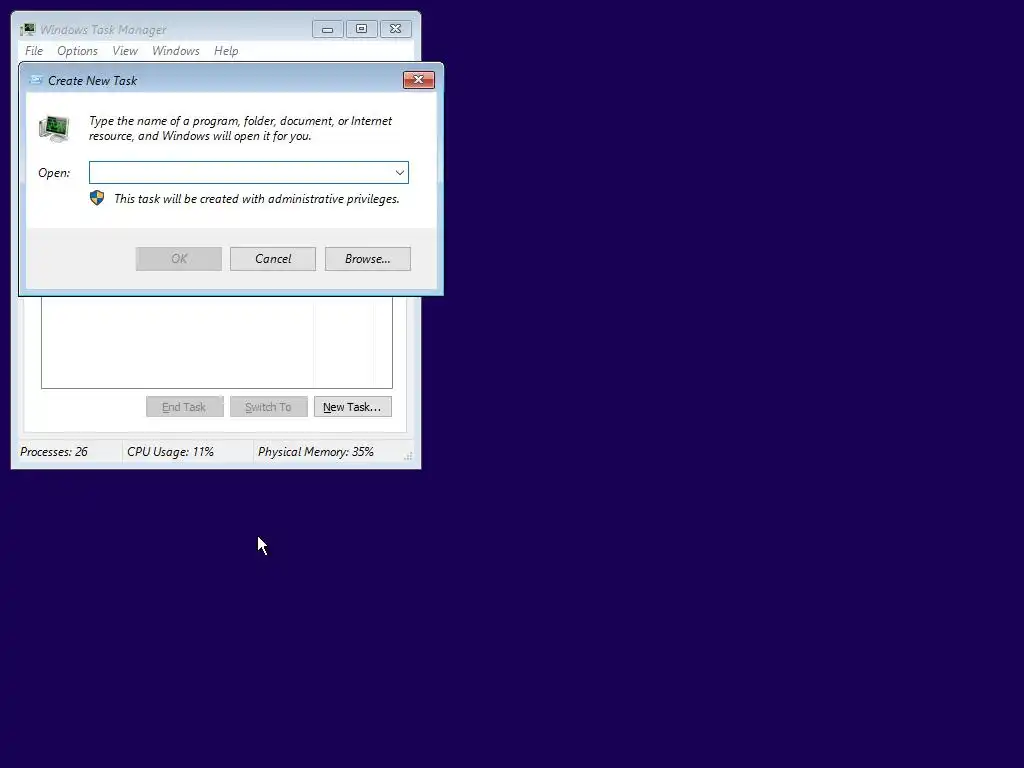Image resolution: width=1024 pixels, height=768 pixels.
Task: Click the Processes: 26 status text
Action: tap(54, 452)
